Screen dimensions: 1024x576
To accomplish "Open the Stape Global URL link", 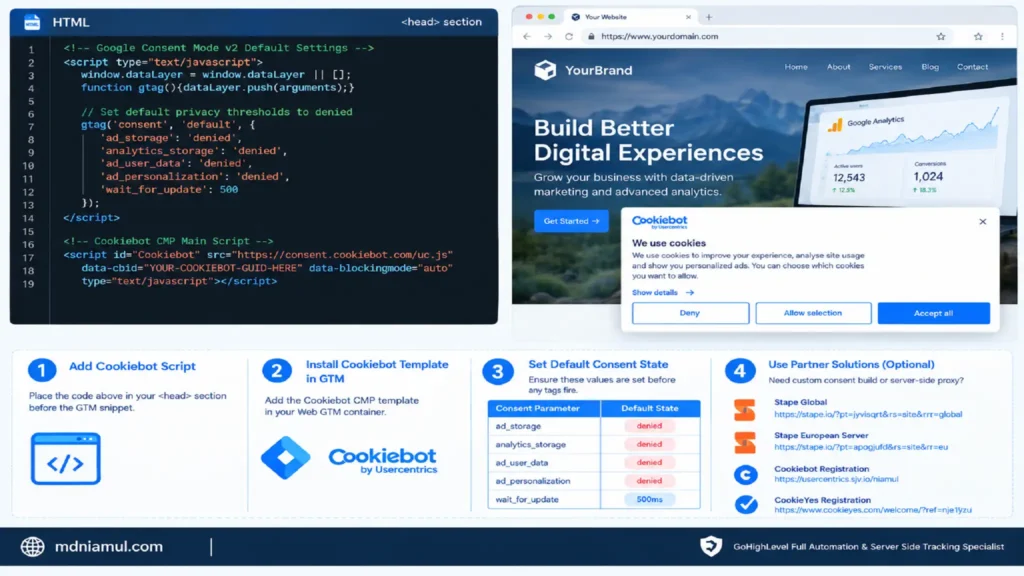I will (x=868, y=414).
